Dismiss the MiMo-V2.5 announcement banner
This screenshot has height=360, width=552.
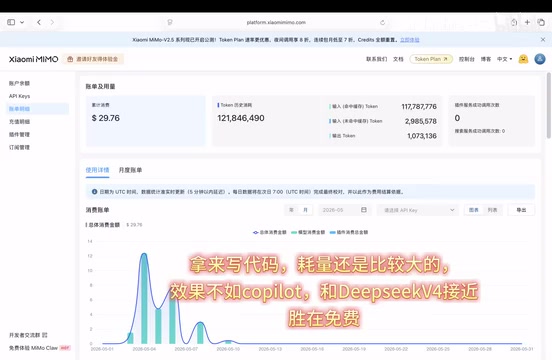pos(543,40)
